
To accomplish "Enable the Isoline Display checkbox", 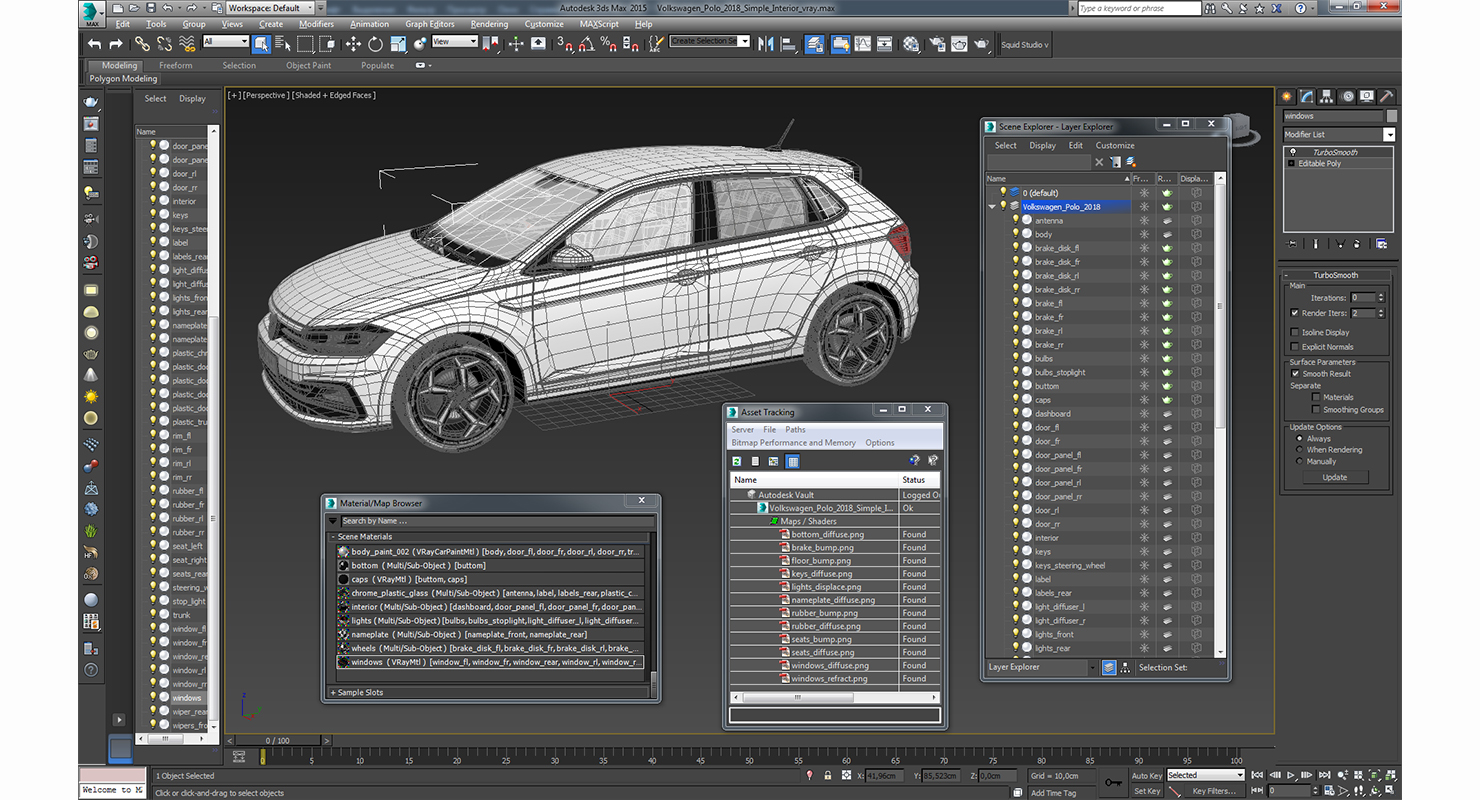I will click(1295, 332).
